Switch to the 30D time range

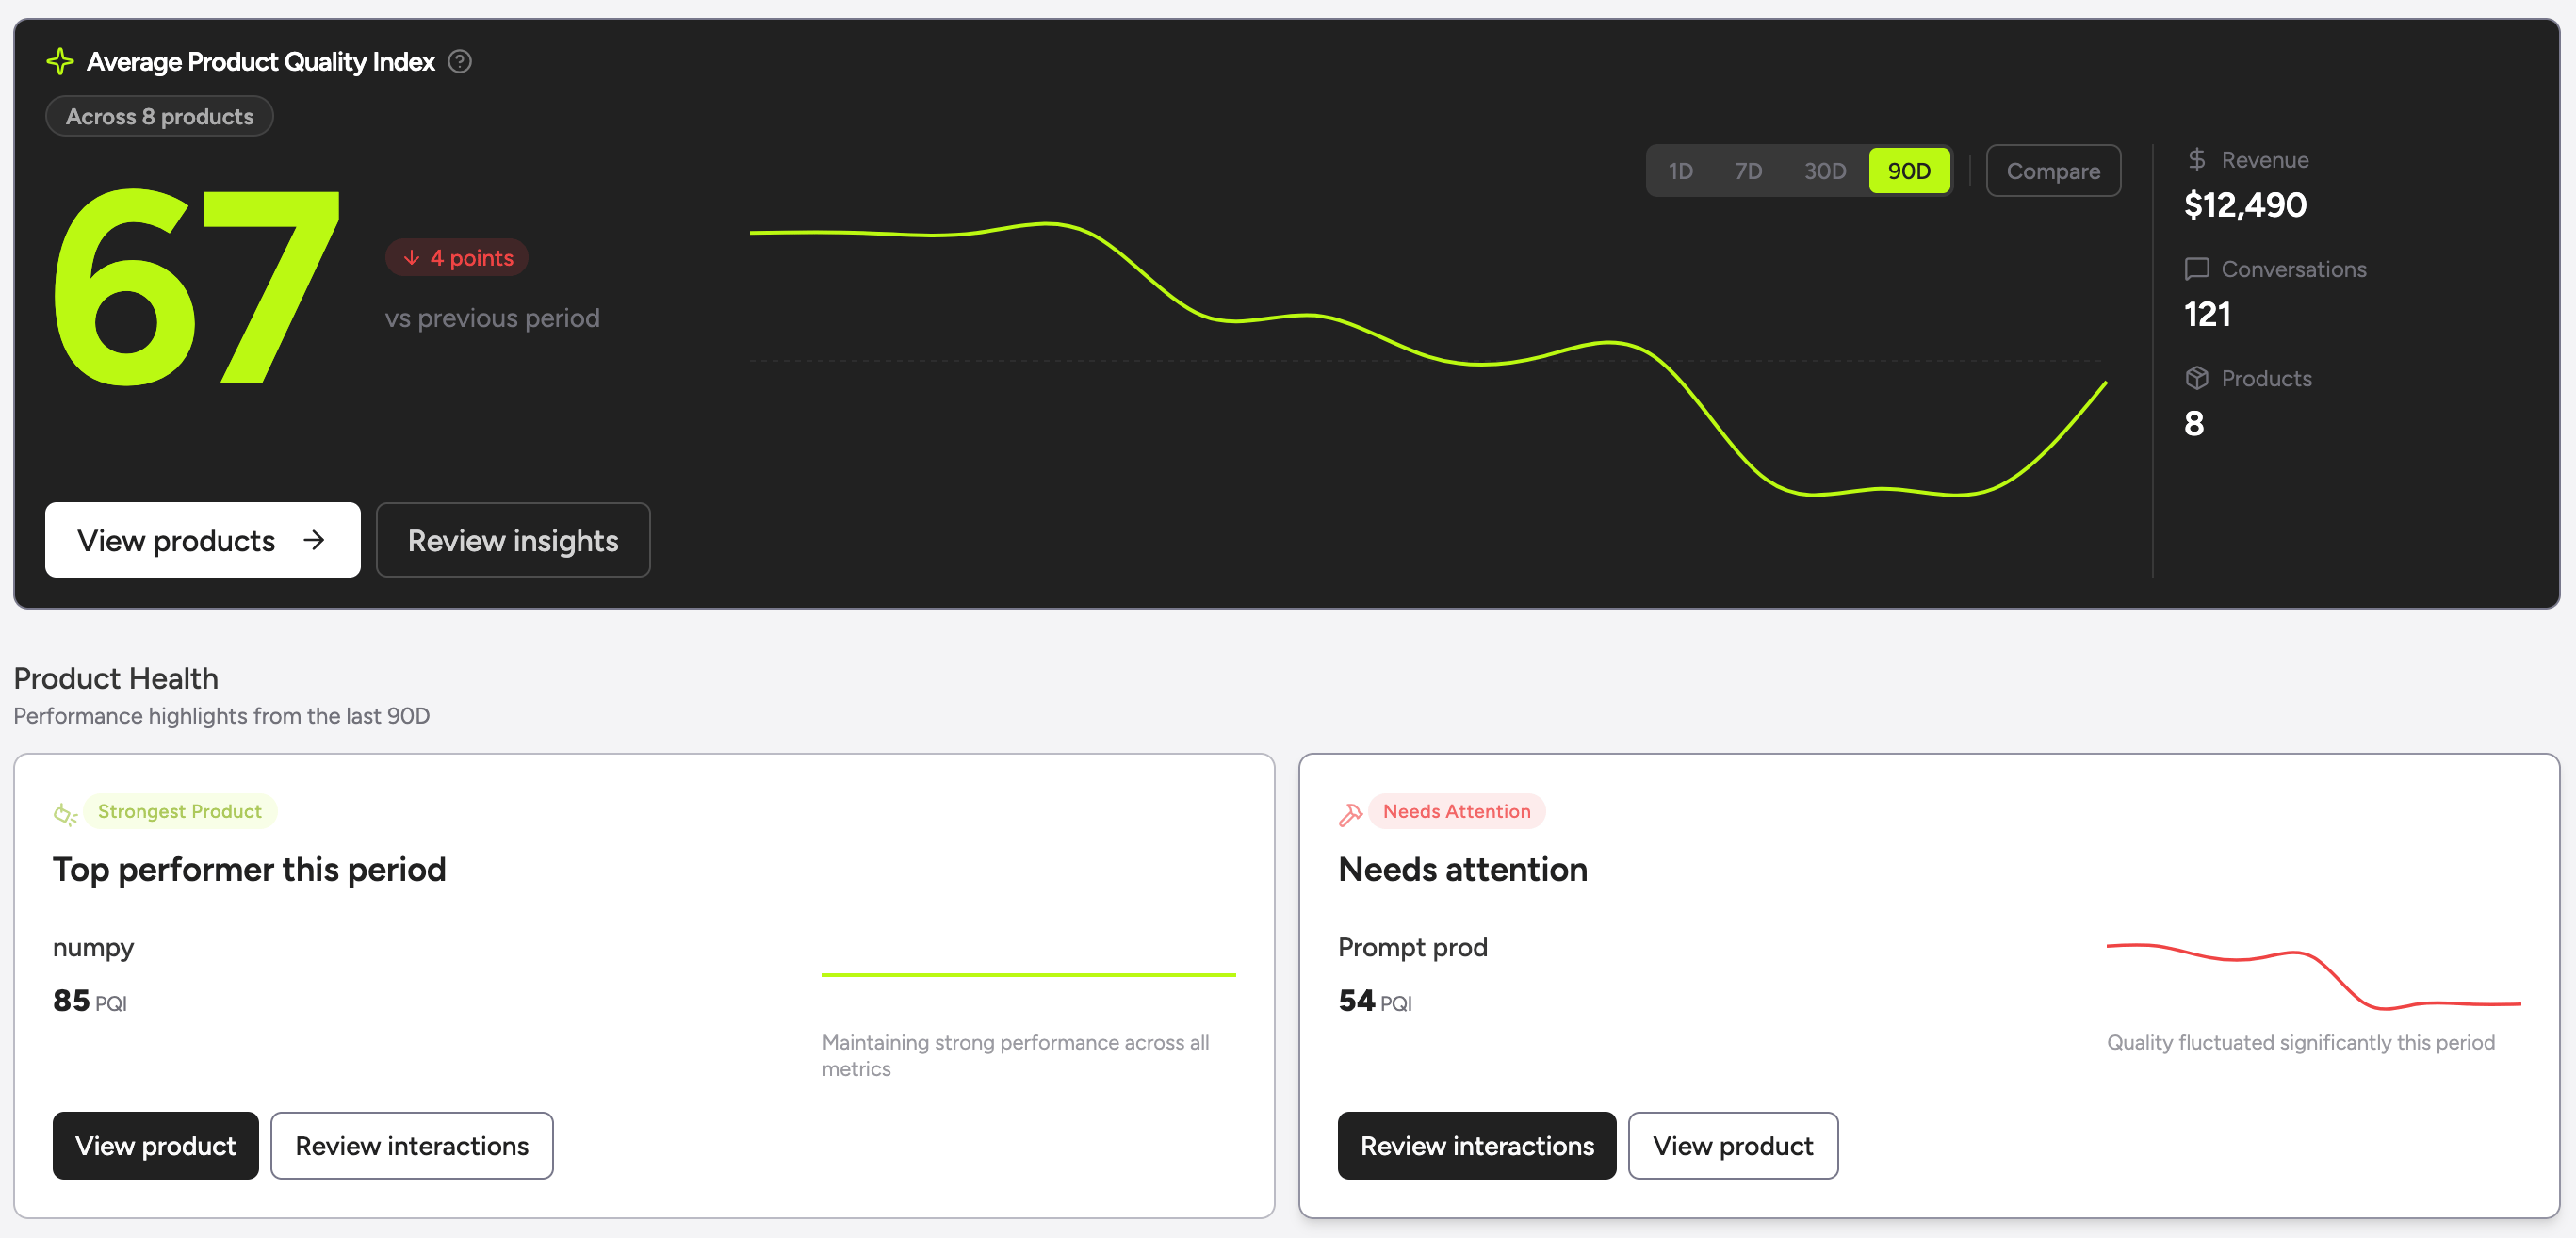[1824, 171]
